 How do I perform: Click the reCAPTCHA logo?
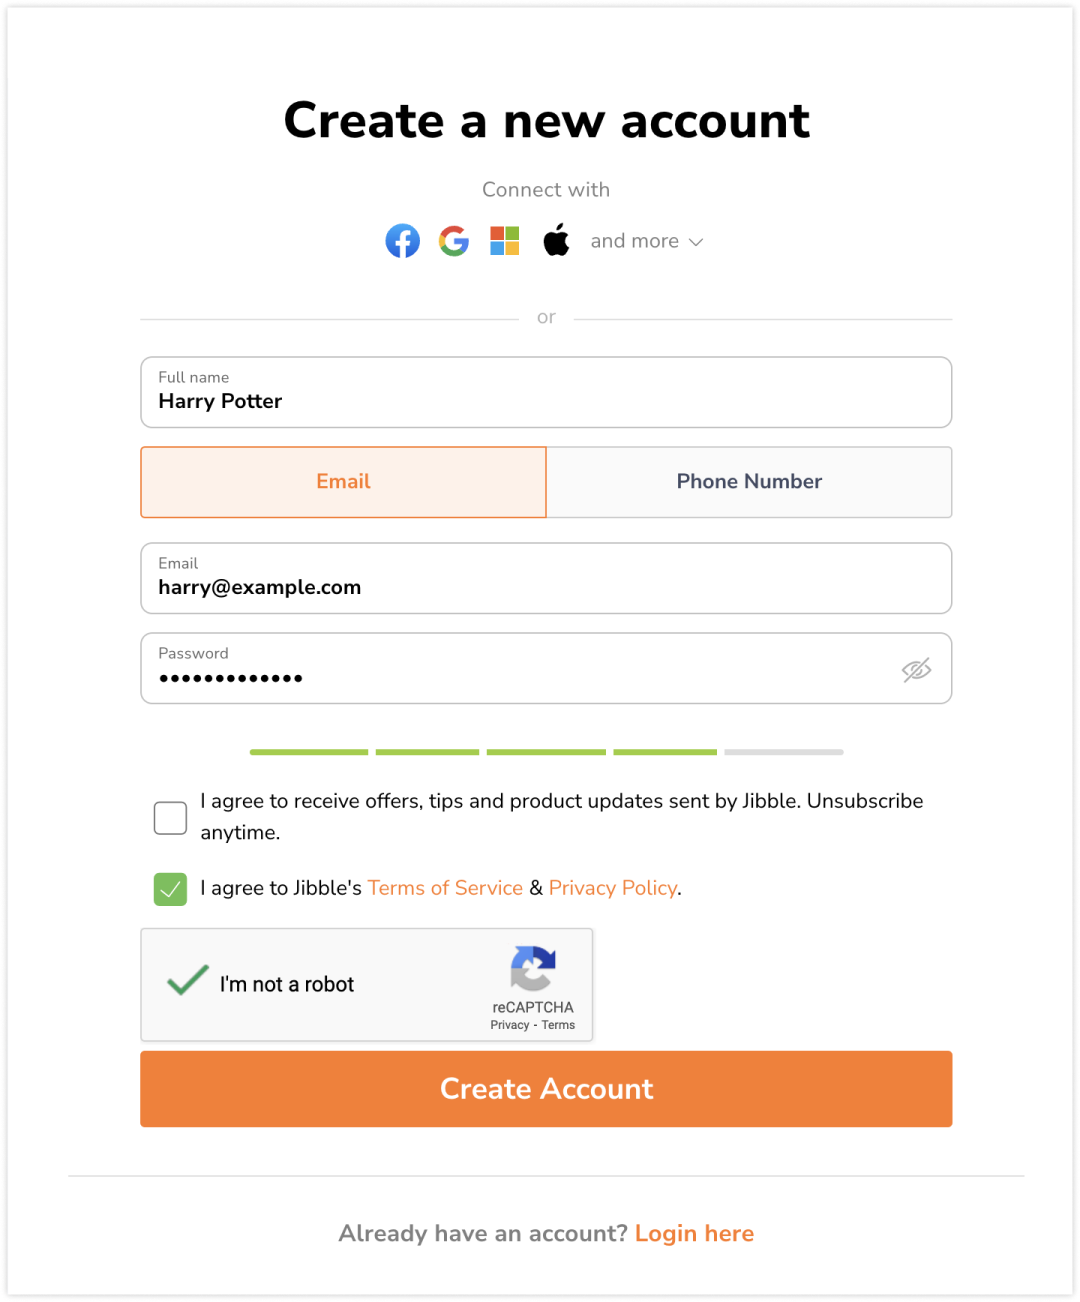[x=533, y=968]
